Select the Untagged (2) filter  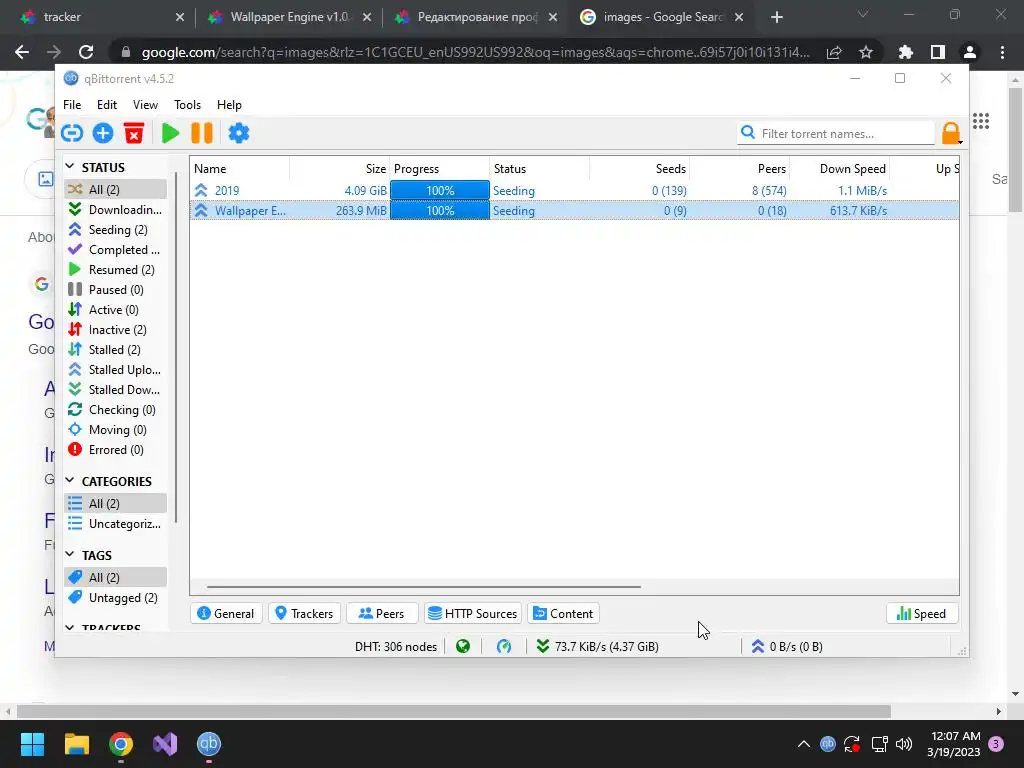(115, 598)
